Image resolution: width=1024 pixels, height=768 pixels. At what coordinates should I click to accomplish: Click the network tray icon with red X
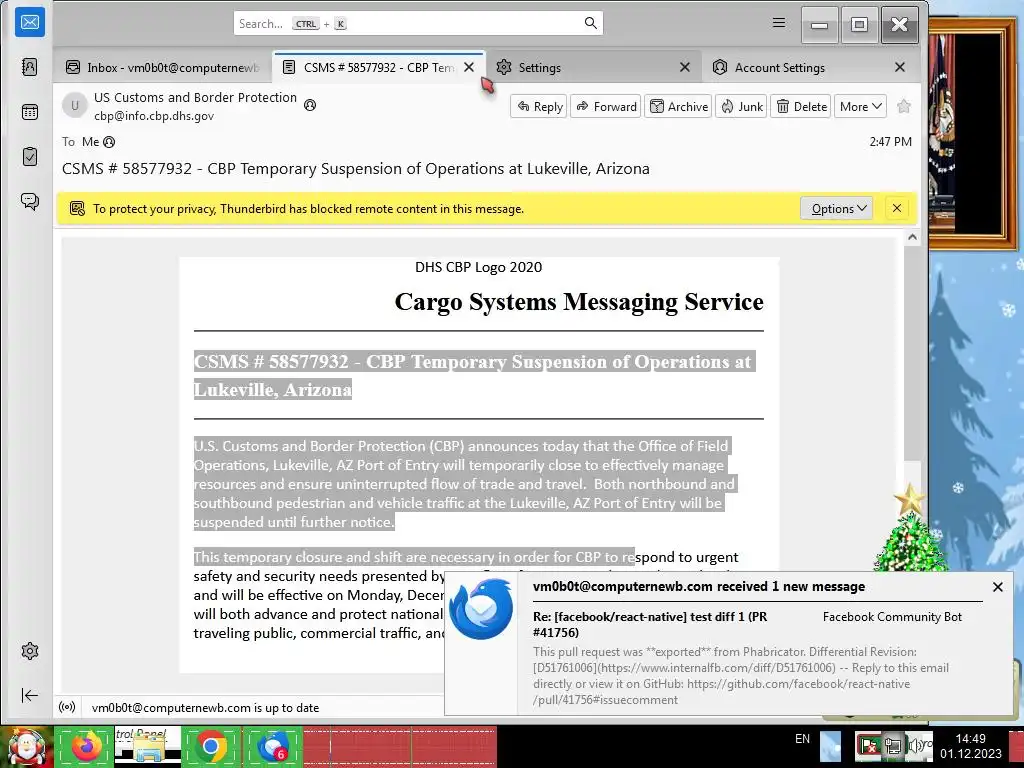point(869,745)
